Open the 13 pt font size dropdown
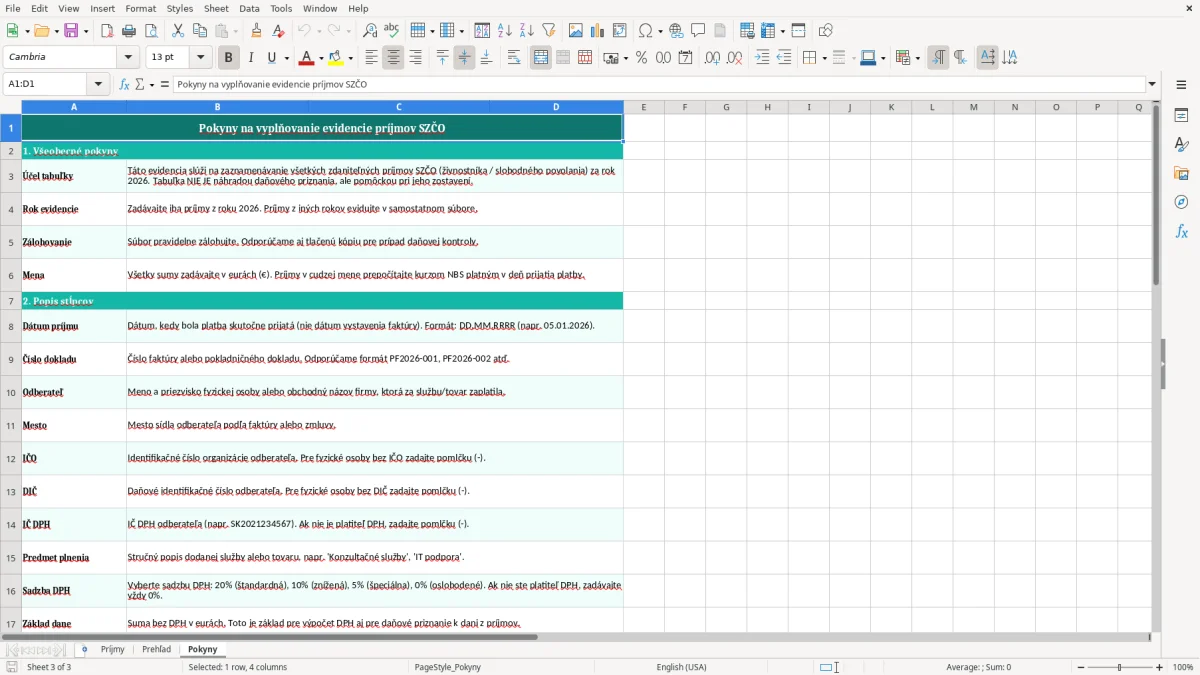 tap(201, 58)
